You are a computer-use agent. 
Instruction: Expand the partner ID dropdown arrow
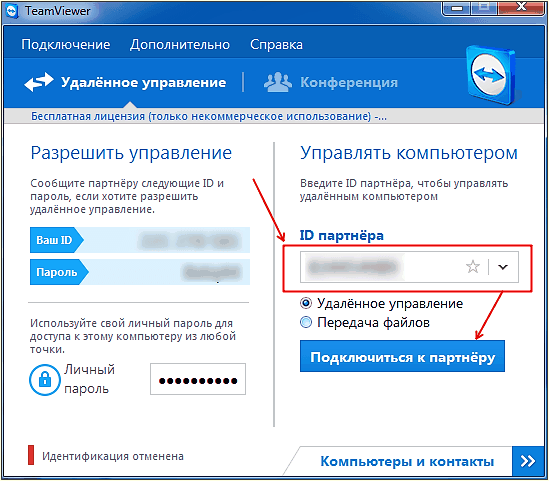point(503,267)
